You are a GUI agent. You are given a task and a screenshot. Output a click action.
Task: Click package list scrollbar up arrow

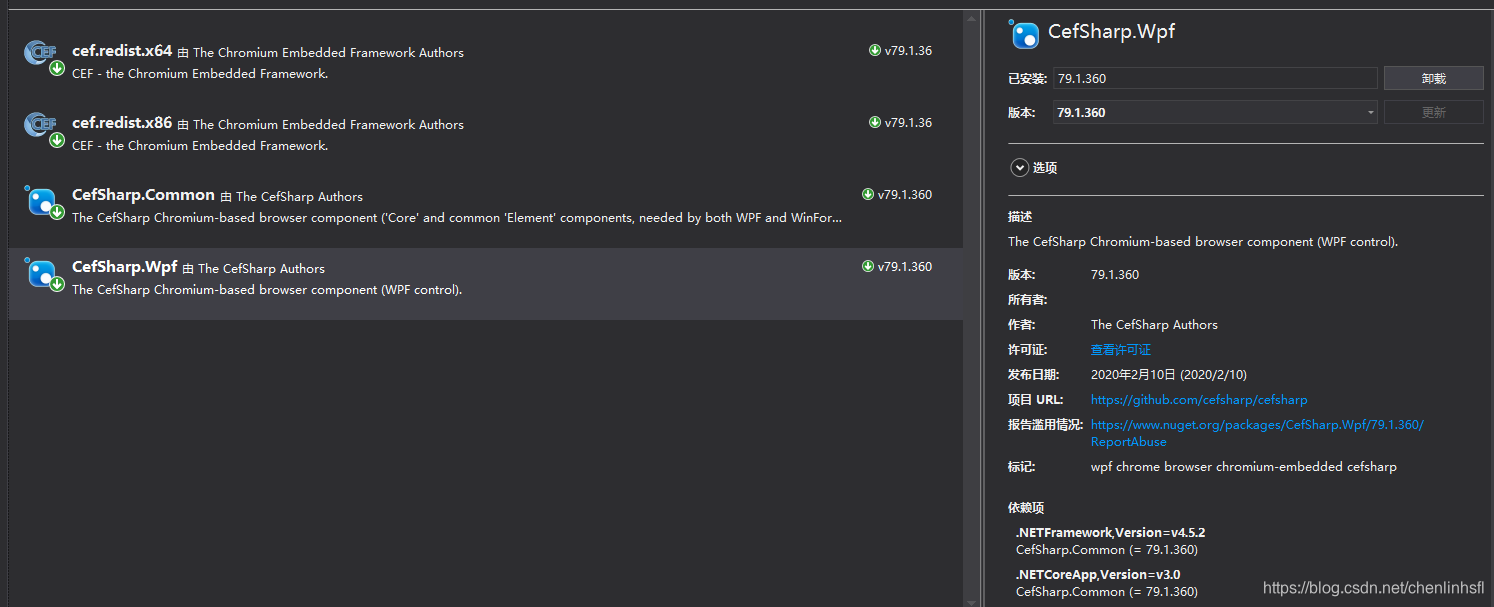point(971,17)
